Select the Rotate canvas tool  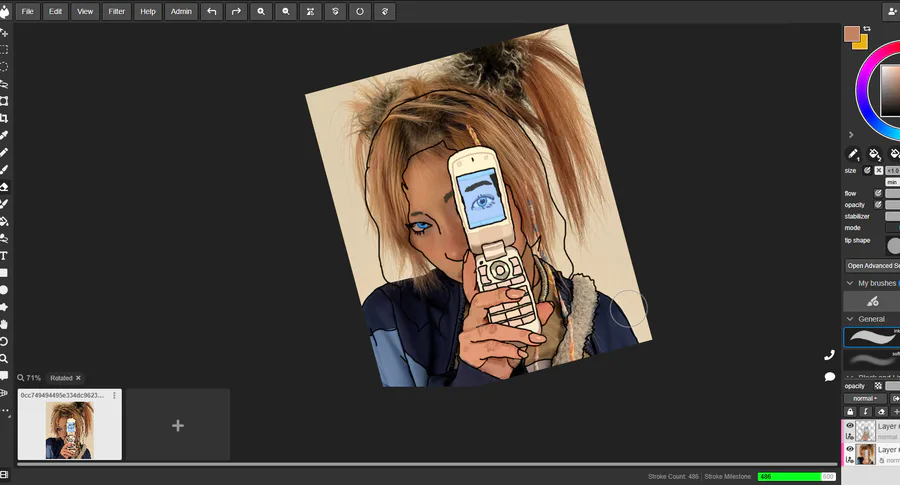point(3,342)
